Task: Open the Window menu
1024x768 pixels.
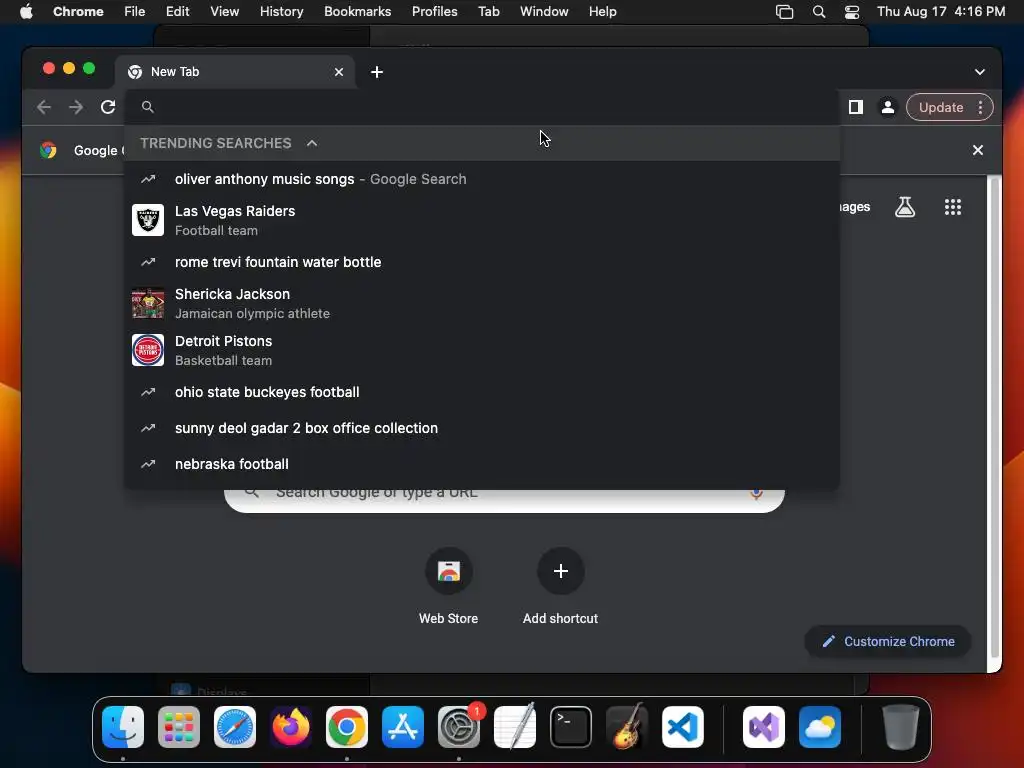Action: click(544, 12)
